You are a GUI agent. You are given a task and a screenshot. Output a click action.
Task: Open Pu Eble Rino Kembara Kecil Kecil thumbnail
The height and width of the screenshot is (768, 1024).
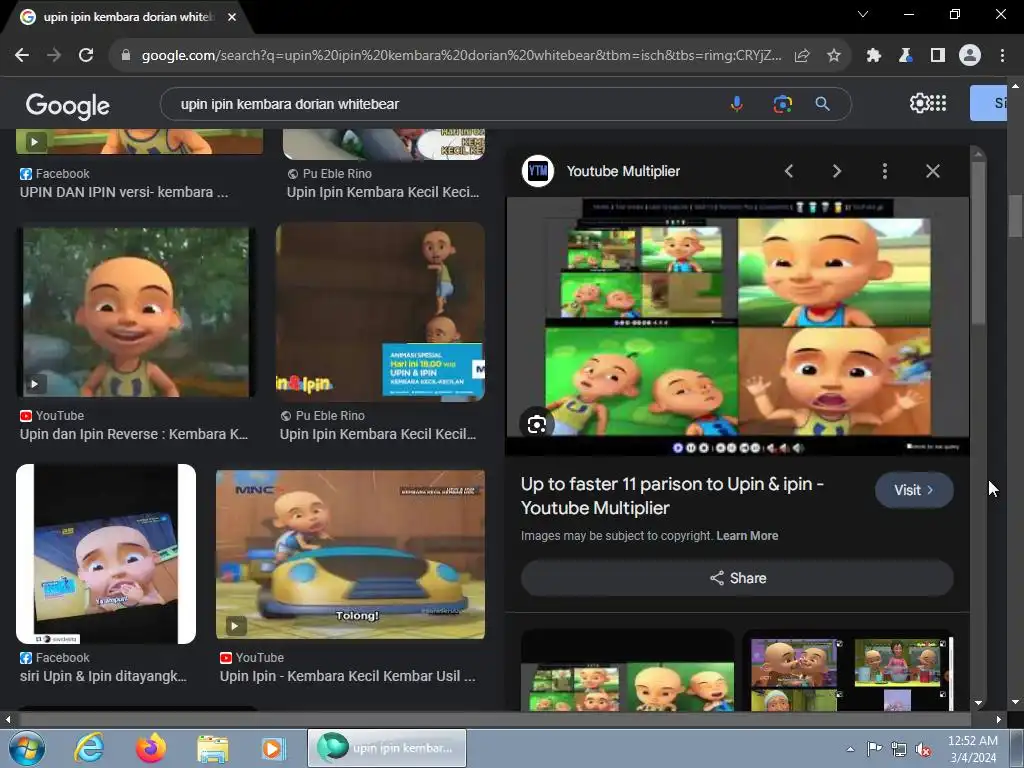380,312
